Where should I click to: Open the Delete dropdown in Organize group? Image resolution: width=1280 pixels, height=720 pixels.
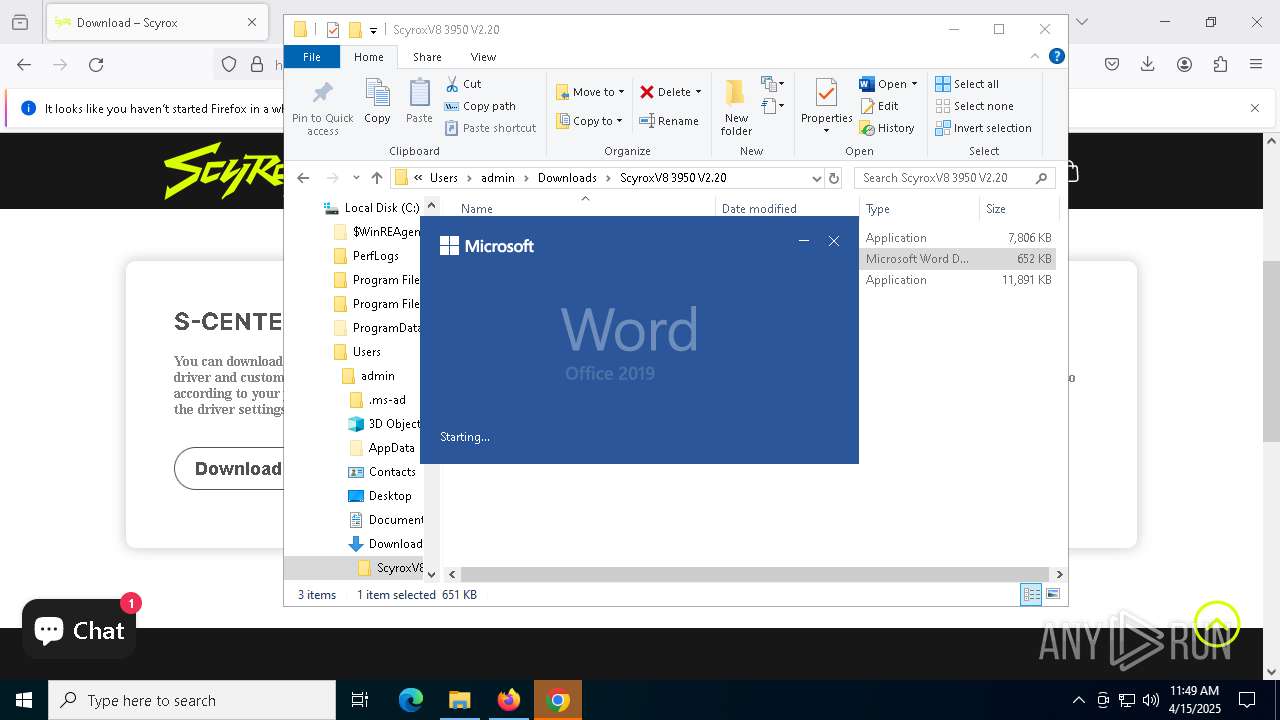[670, 92]
